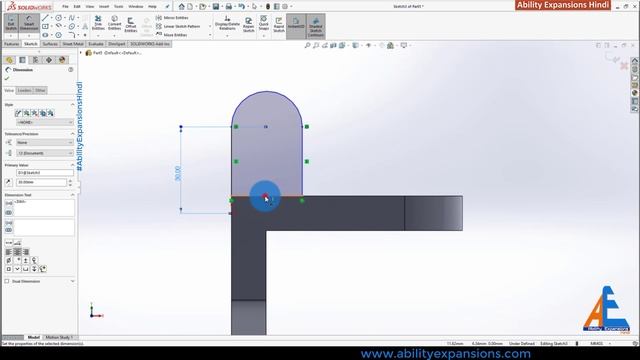Viewport: 640px width, 360px height.
Task: Select the Leaders tab in Dimension panel
Action: (24, 91)
